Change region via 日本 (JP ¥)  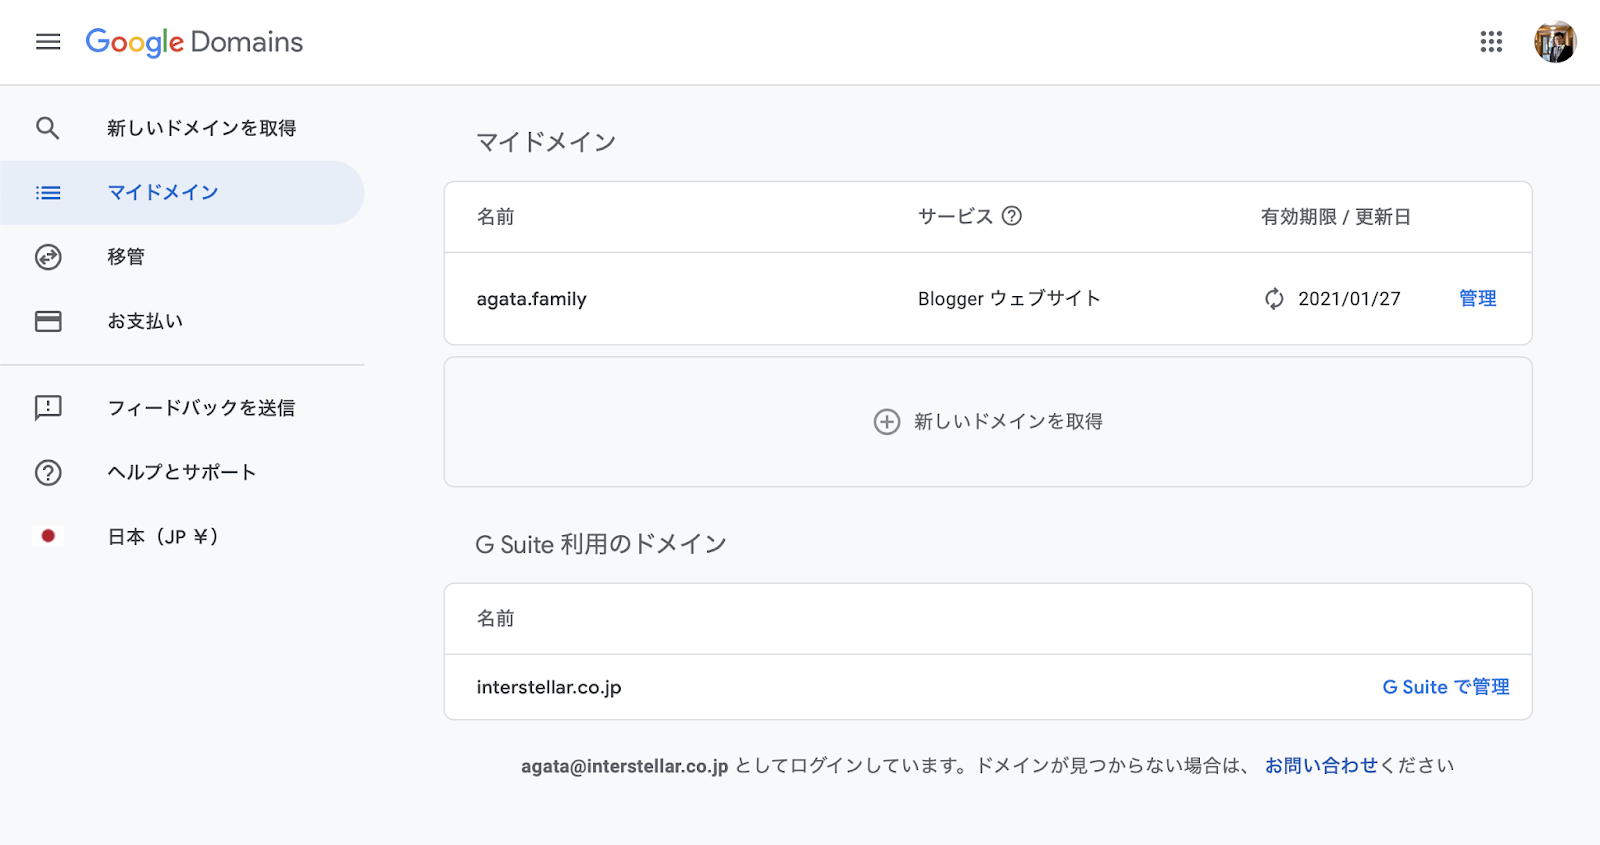163,537
